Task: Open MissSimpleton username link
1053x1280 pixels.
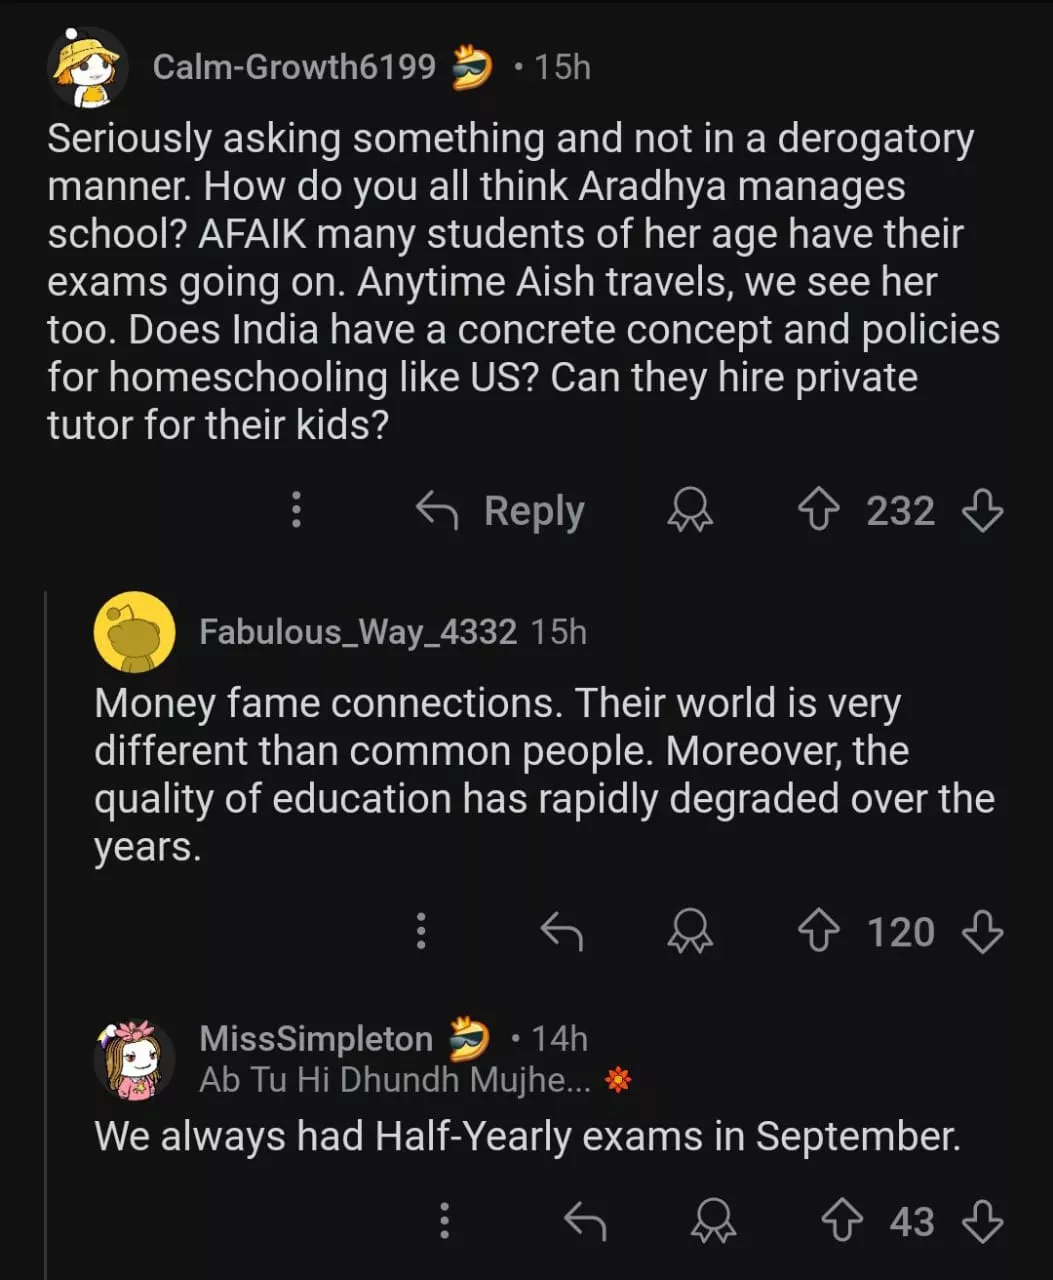Action: coord(316,1039)
